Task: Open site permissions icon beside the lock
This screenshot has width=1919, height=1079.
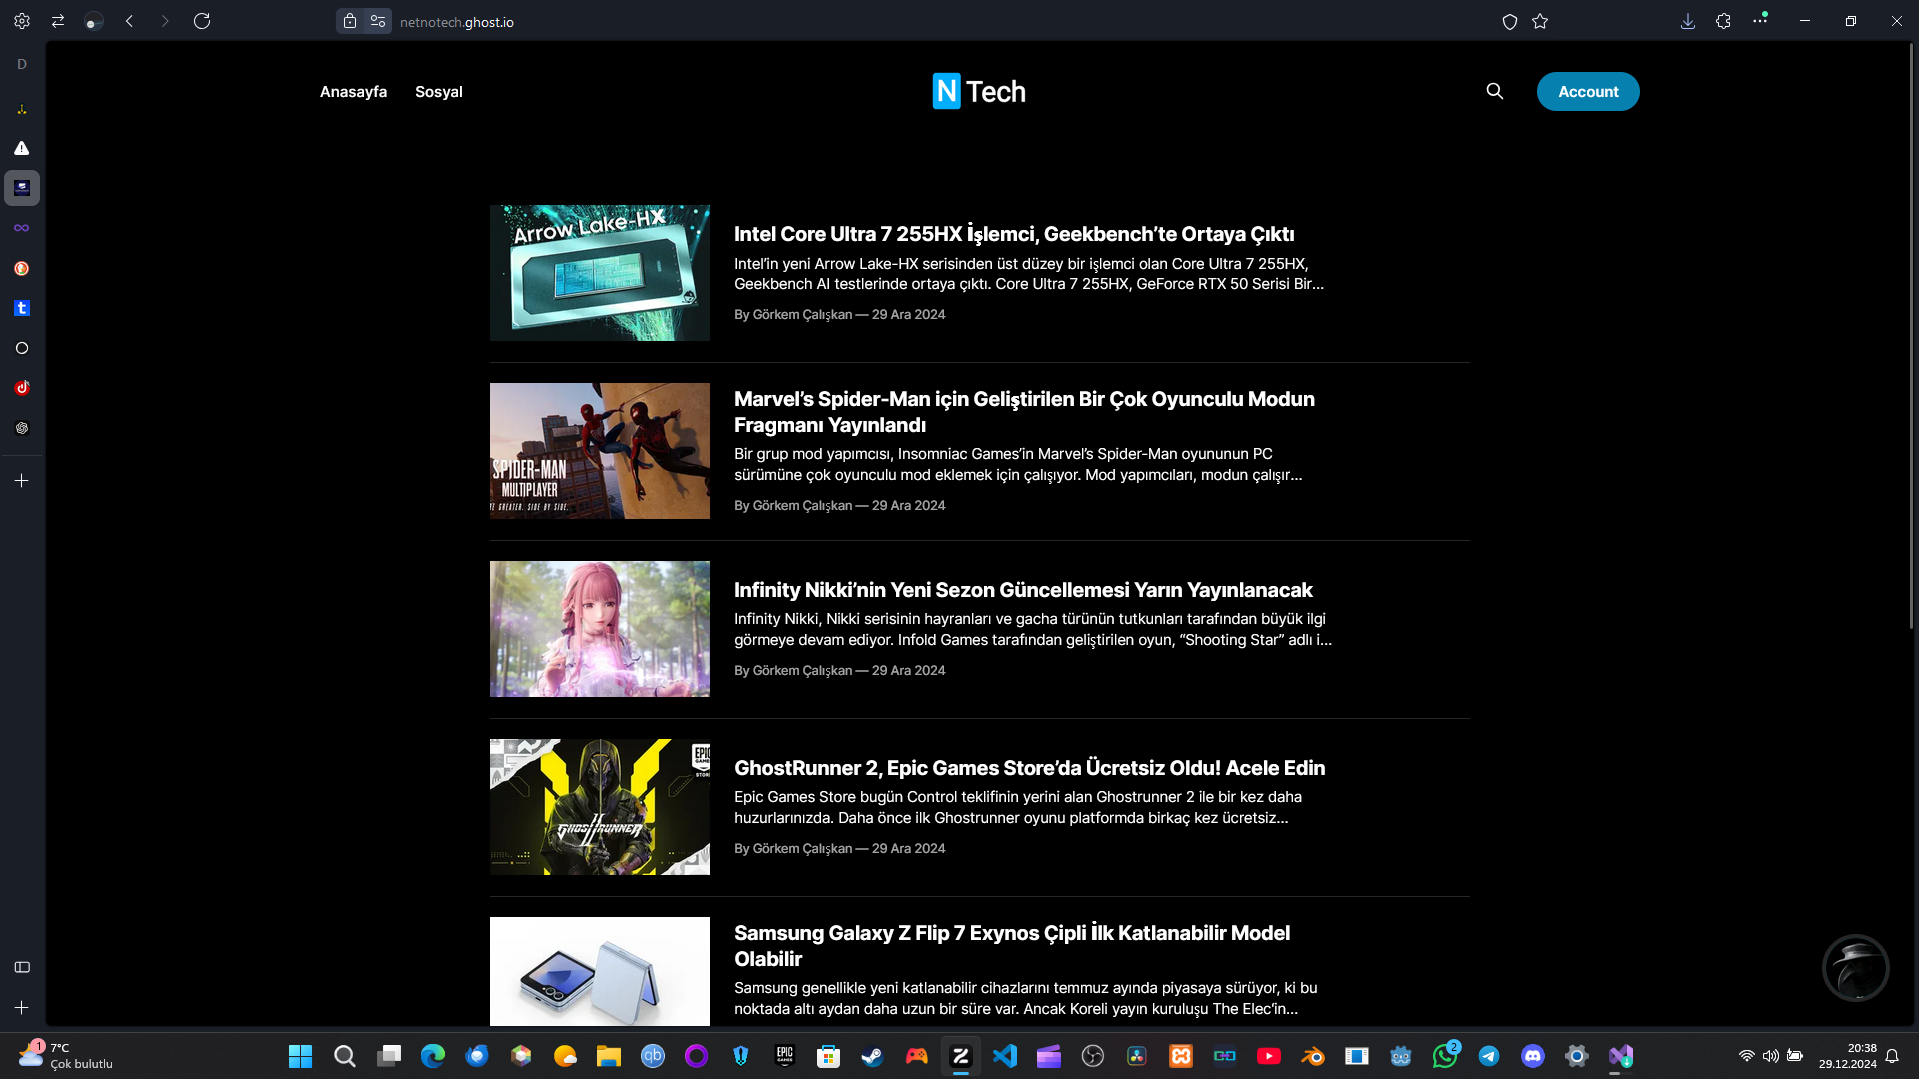Action: pyautogui.click(x=378, y=21)
